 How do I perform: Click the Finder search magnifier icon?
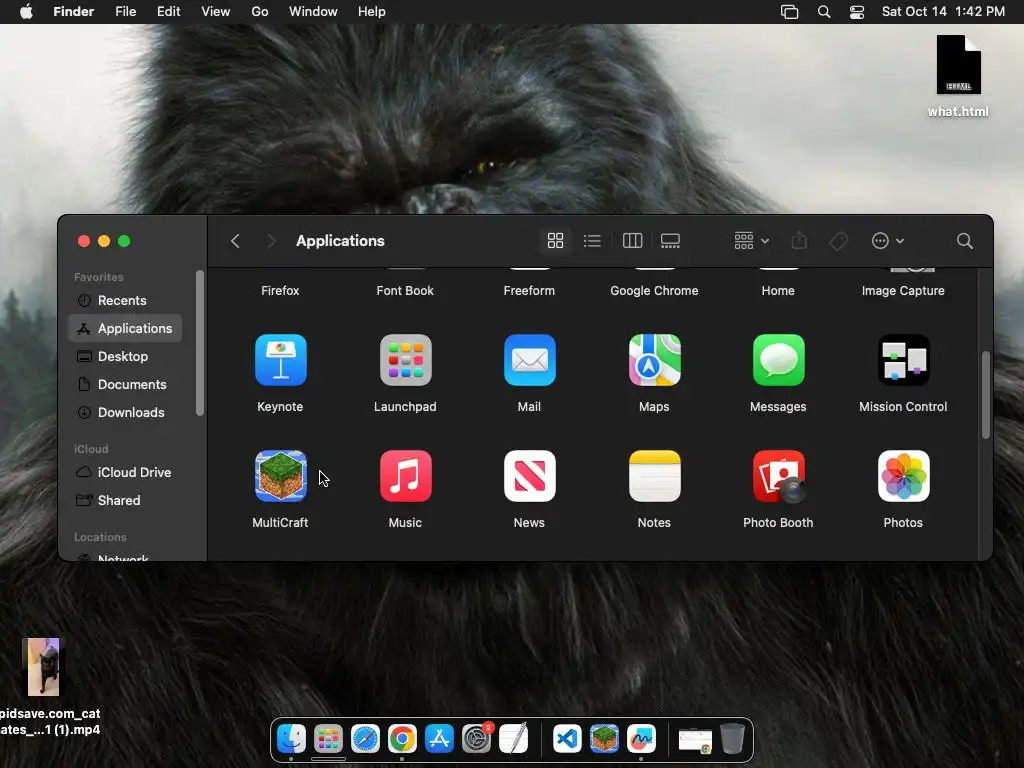[x=965, y=241]
